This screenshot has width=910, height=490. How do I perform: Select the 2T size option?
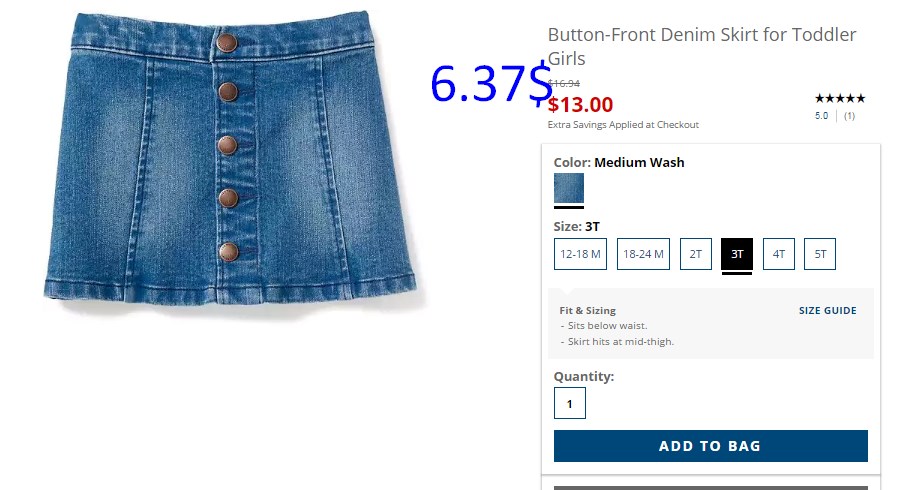696,254
